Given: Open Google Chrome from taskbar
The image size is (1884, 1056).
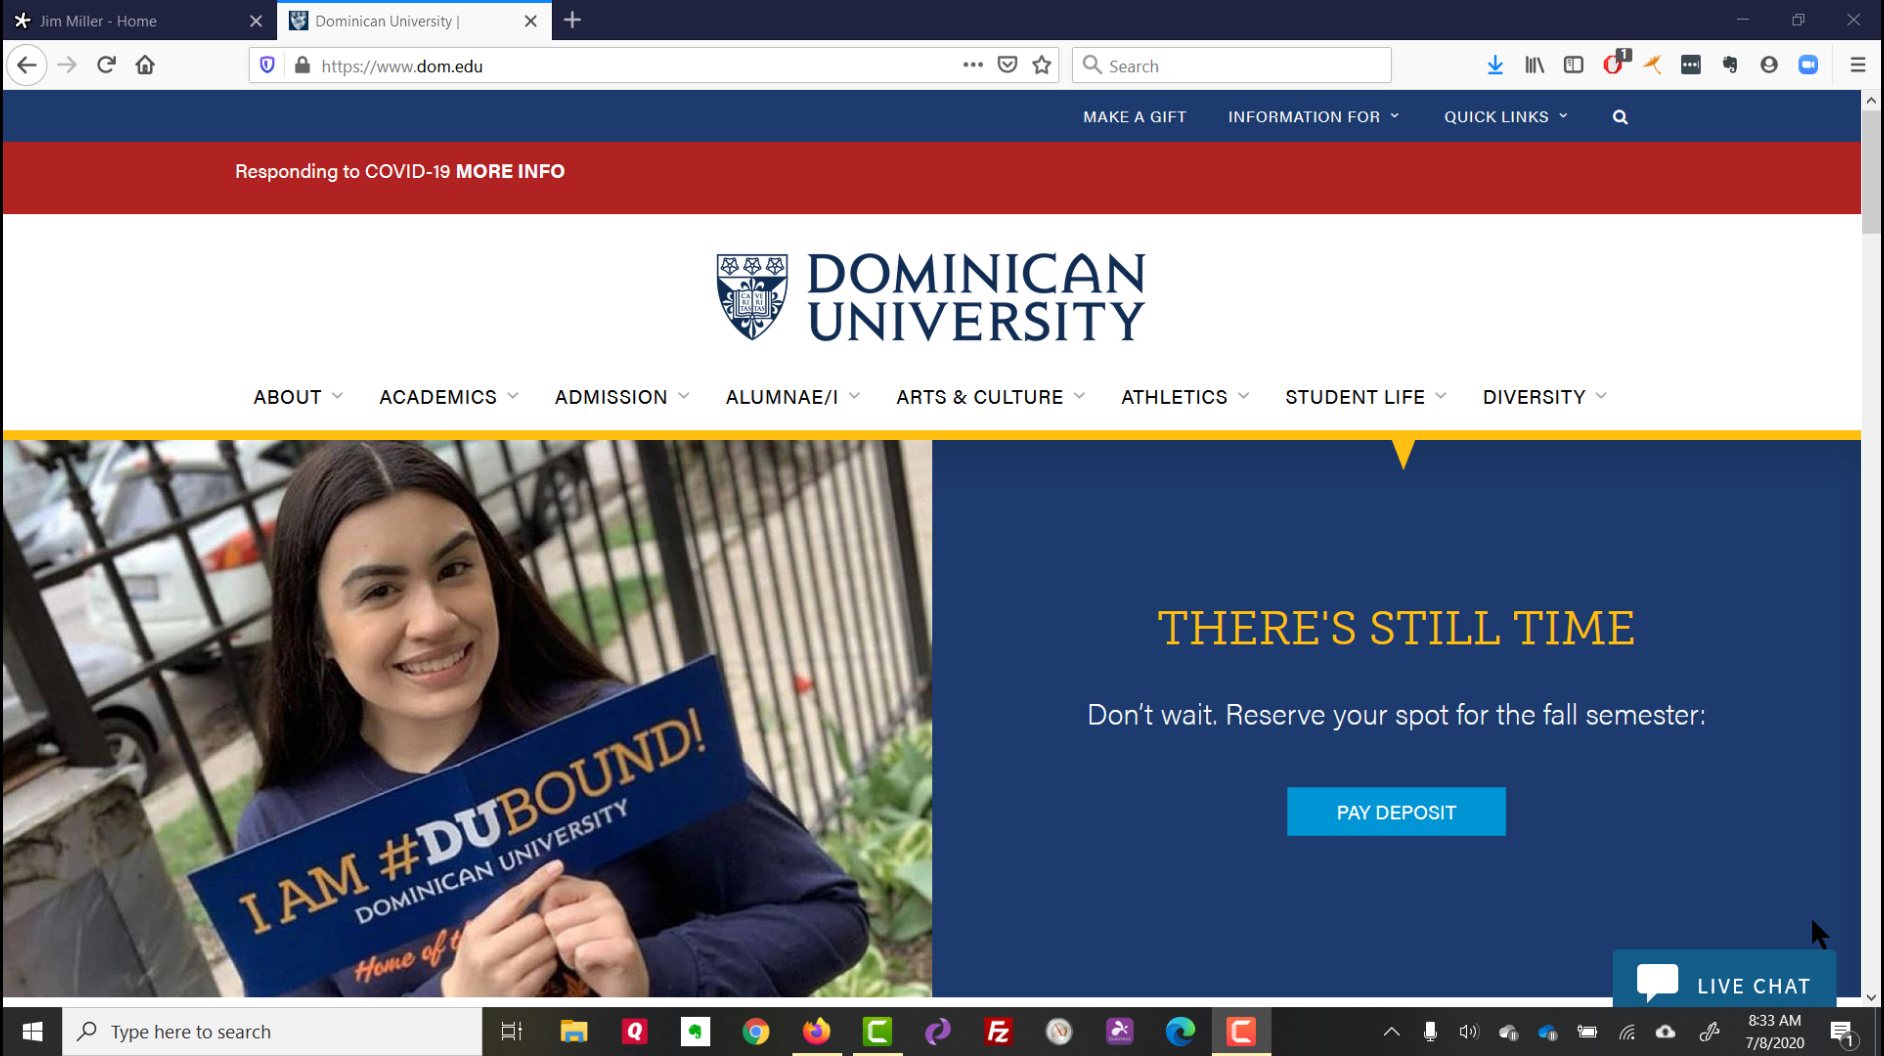Looking at the screenshot, I should point(756,1031).
